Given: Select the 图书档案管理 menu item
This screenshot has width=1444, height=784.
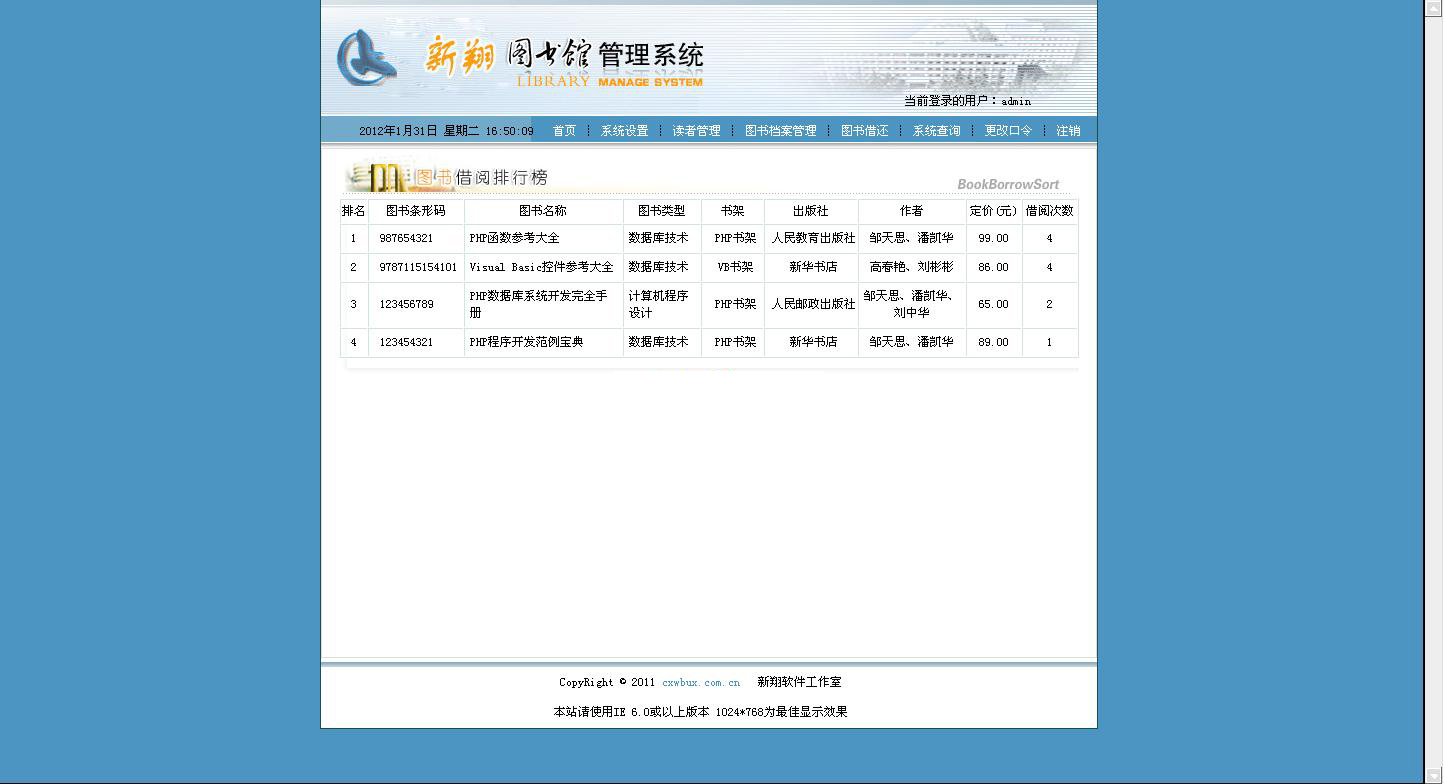Looking at the screenshot, I should pos(780,131).
